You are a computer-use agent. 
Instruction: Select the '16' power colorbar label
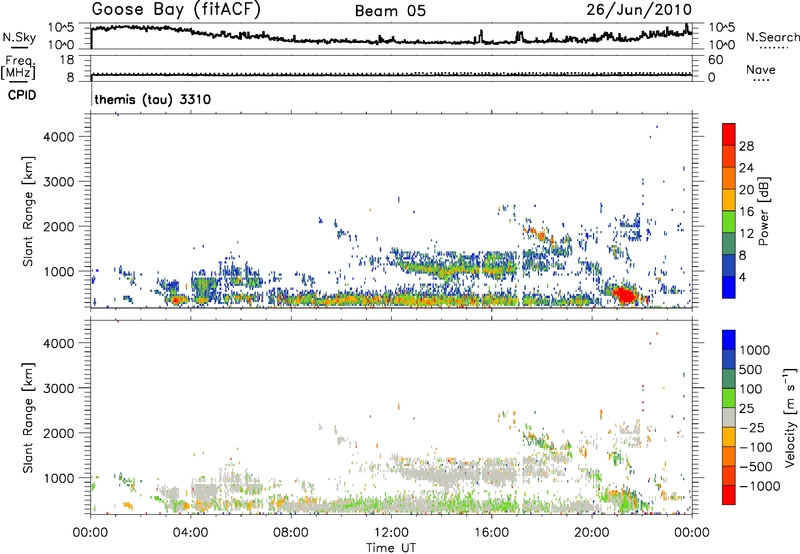click(746, 212)
